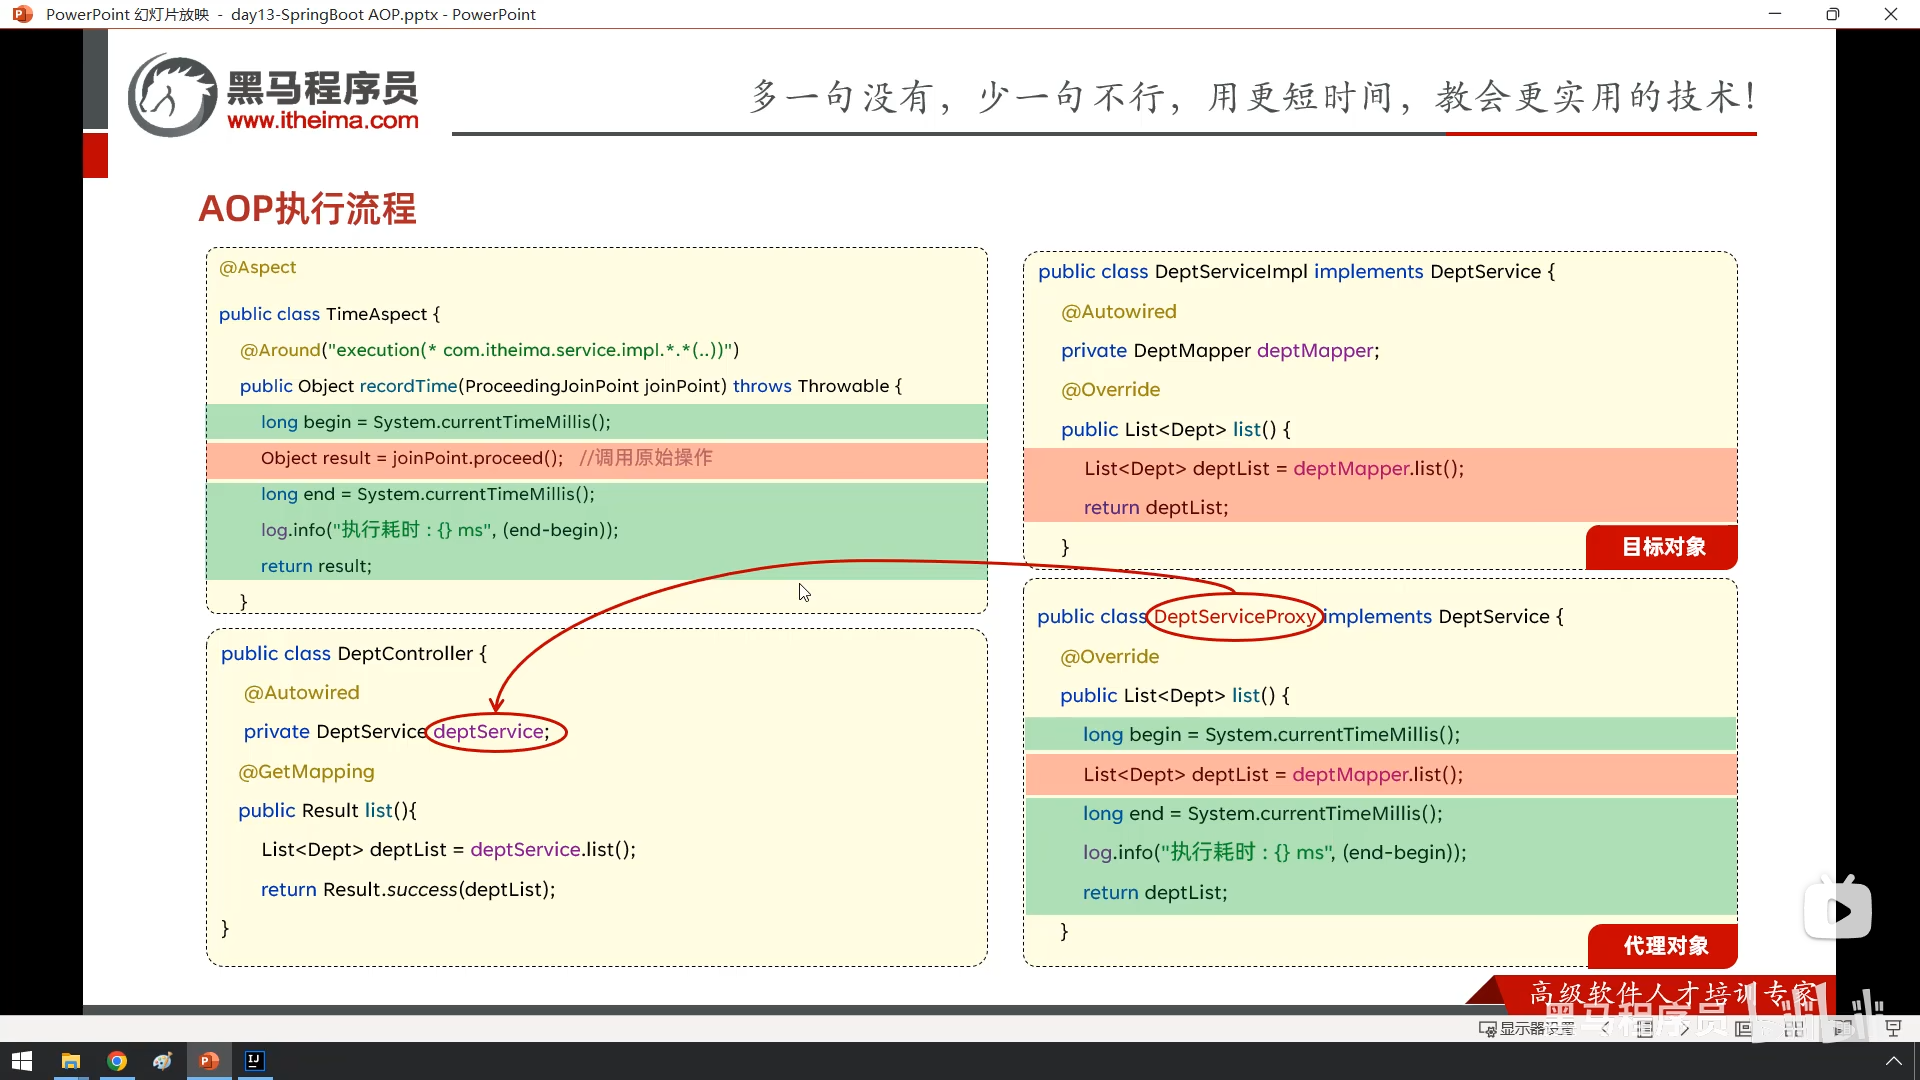The width and height of the screenshot is (1920, 1080).
Task: Activate the PowerPoint taskbar icon
Action: tap(209, 1061)
